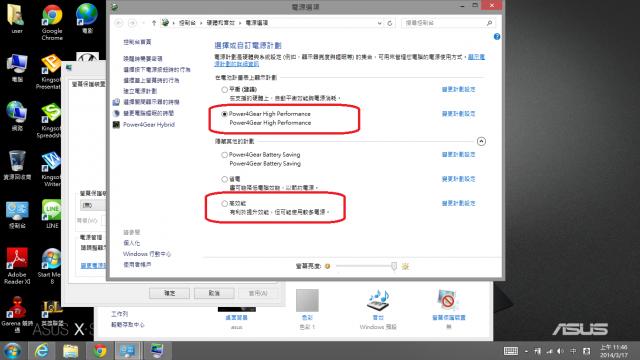Refresh the Power Options address bar
This screenshot has height=360, width=640.
(x=390, y=23)
